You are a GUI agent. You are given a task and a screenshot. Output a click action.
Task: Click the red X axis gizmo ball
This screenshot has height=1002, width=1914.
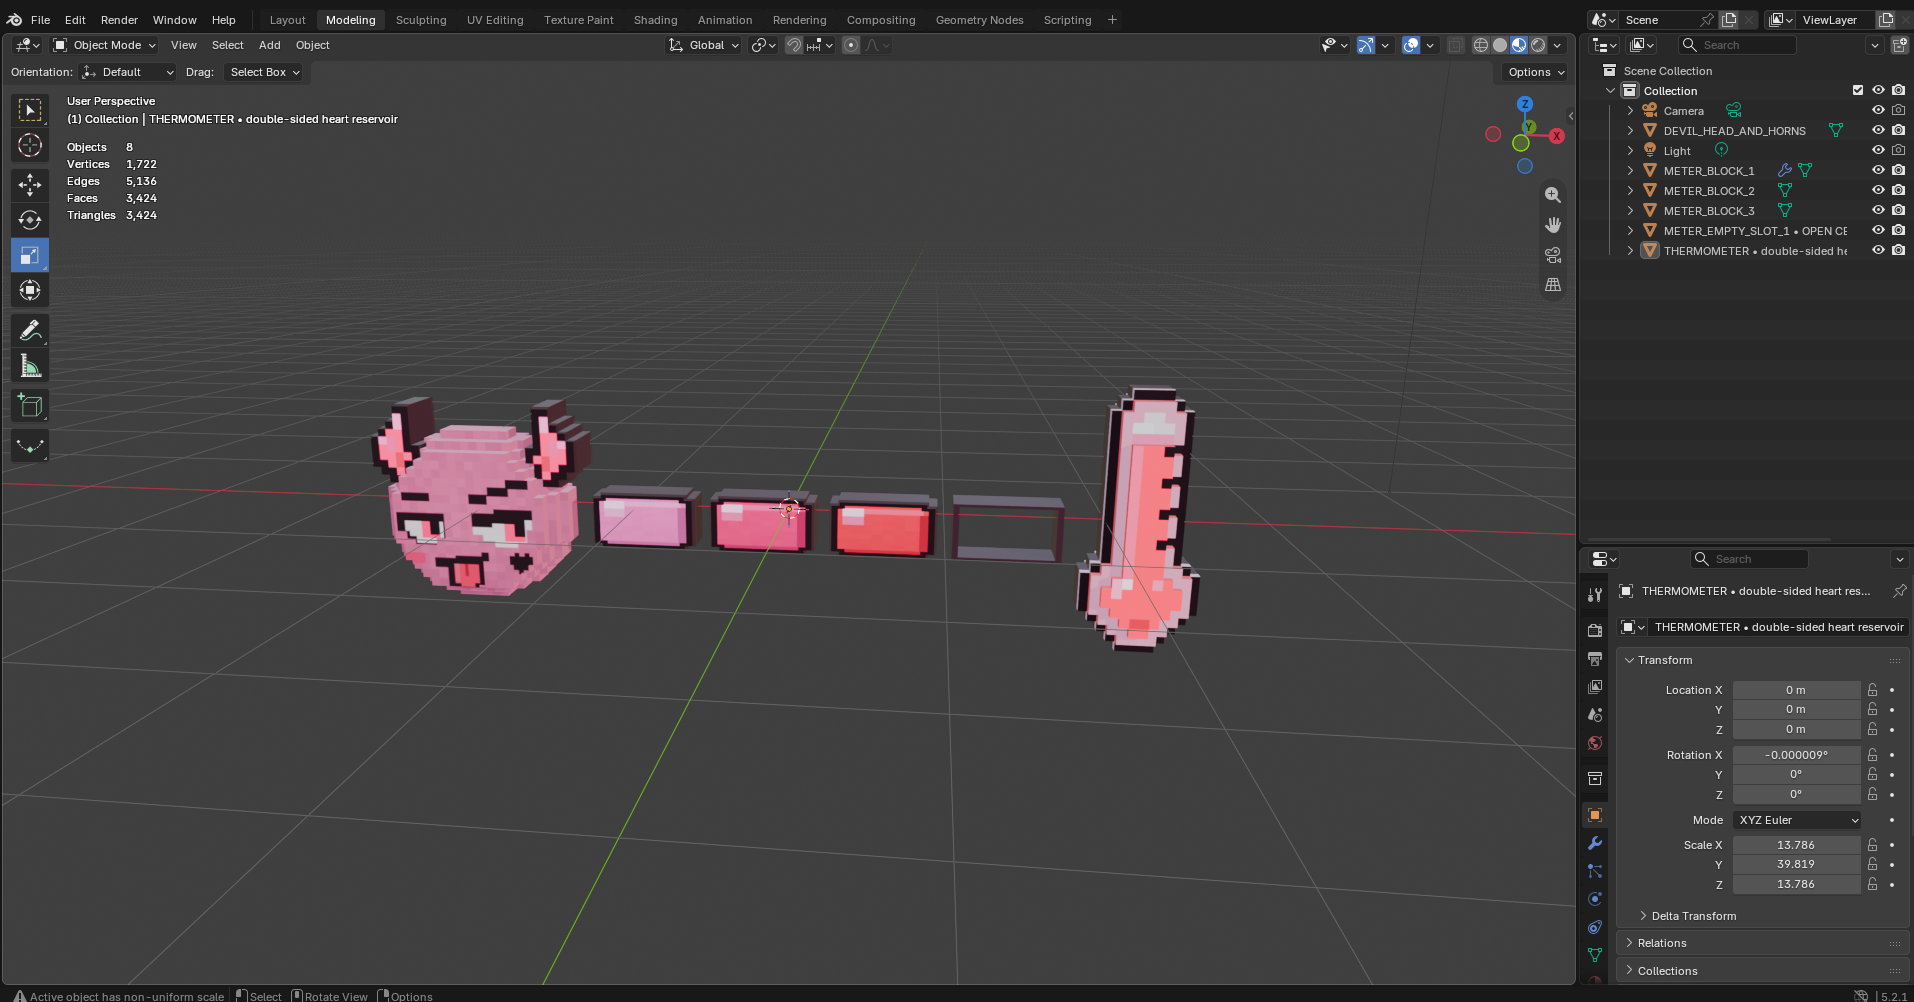1556,136
